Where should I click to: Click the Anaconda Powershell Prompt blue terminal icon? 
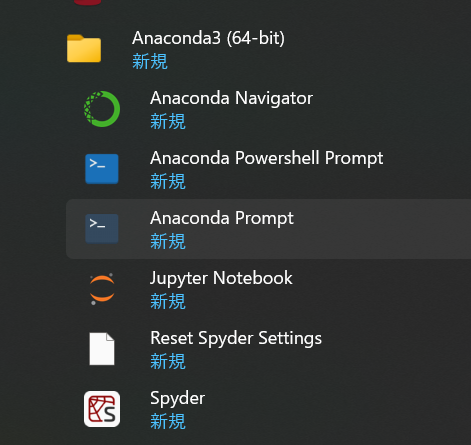click(102, 169)
